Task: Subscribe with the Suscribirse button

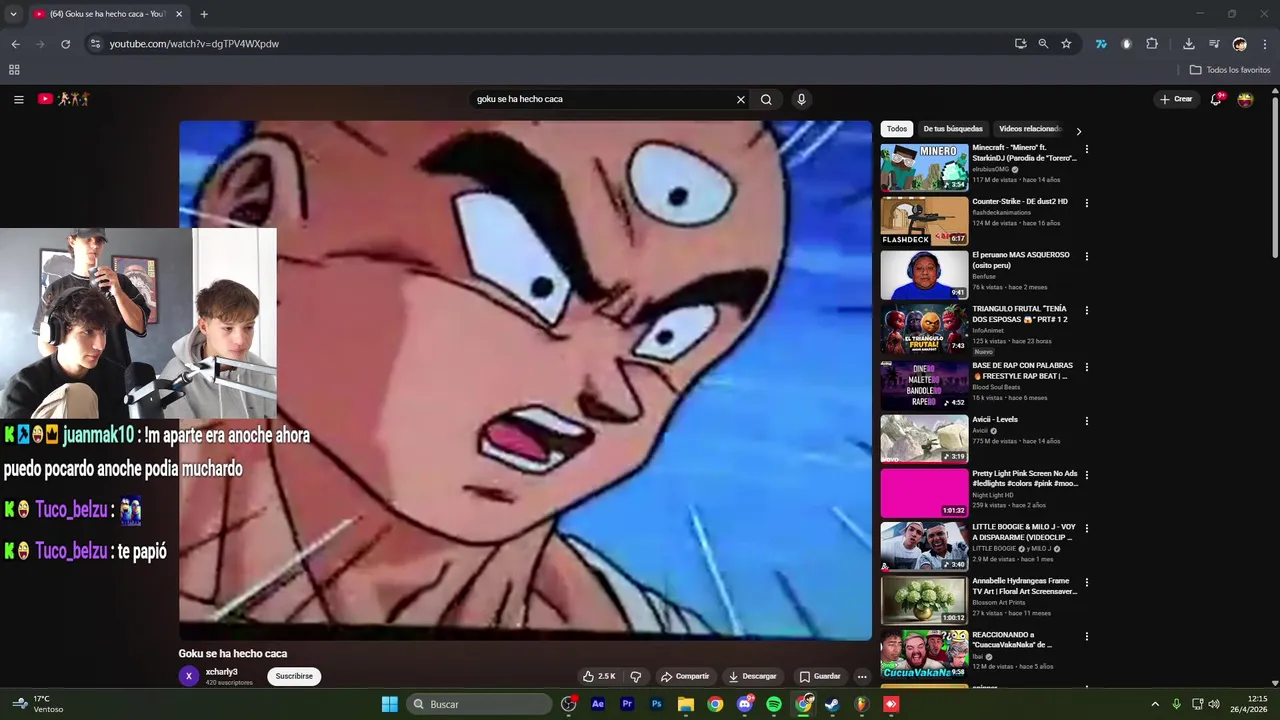Action: (294, 676)
